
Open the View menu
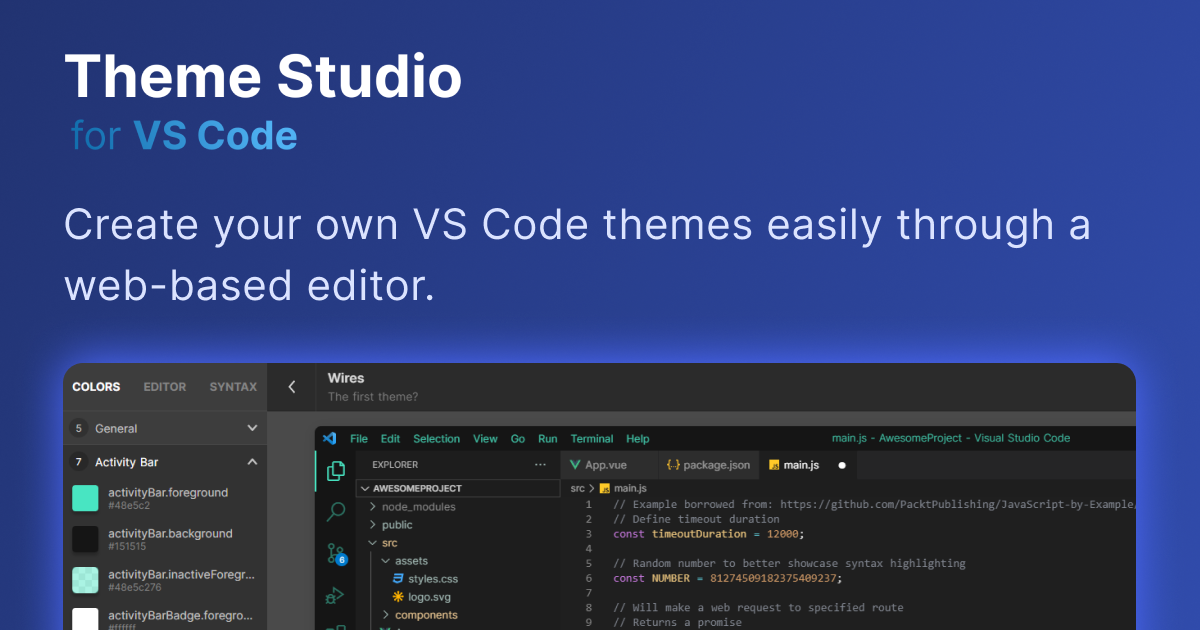[485, 439]
